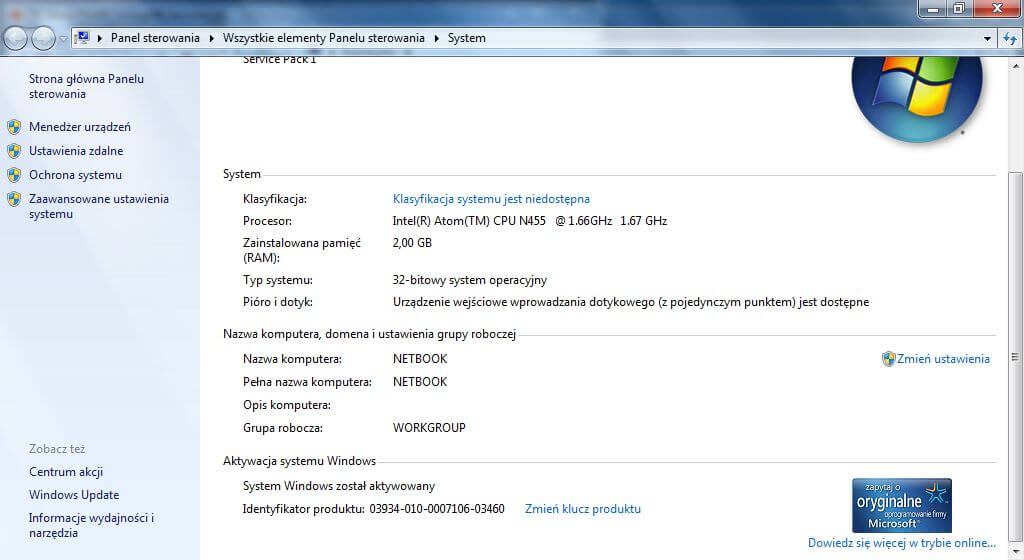Click the scrollbar up arrow

point(1015,65)
